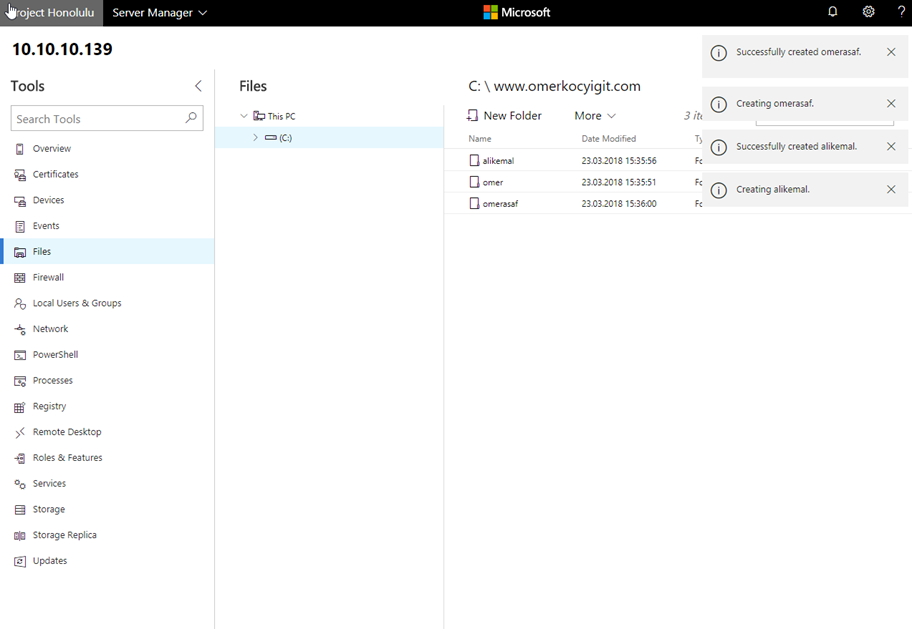Click the date 23.03.2018 15:35:51
912x629 pixels.
pos(619,182)
